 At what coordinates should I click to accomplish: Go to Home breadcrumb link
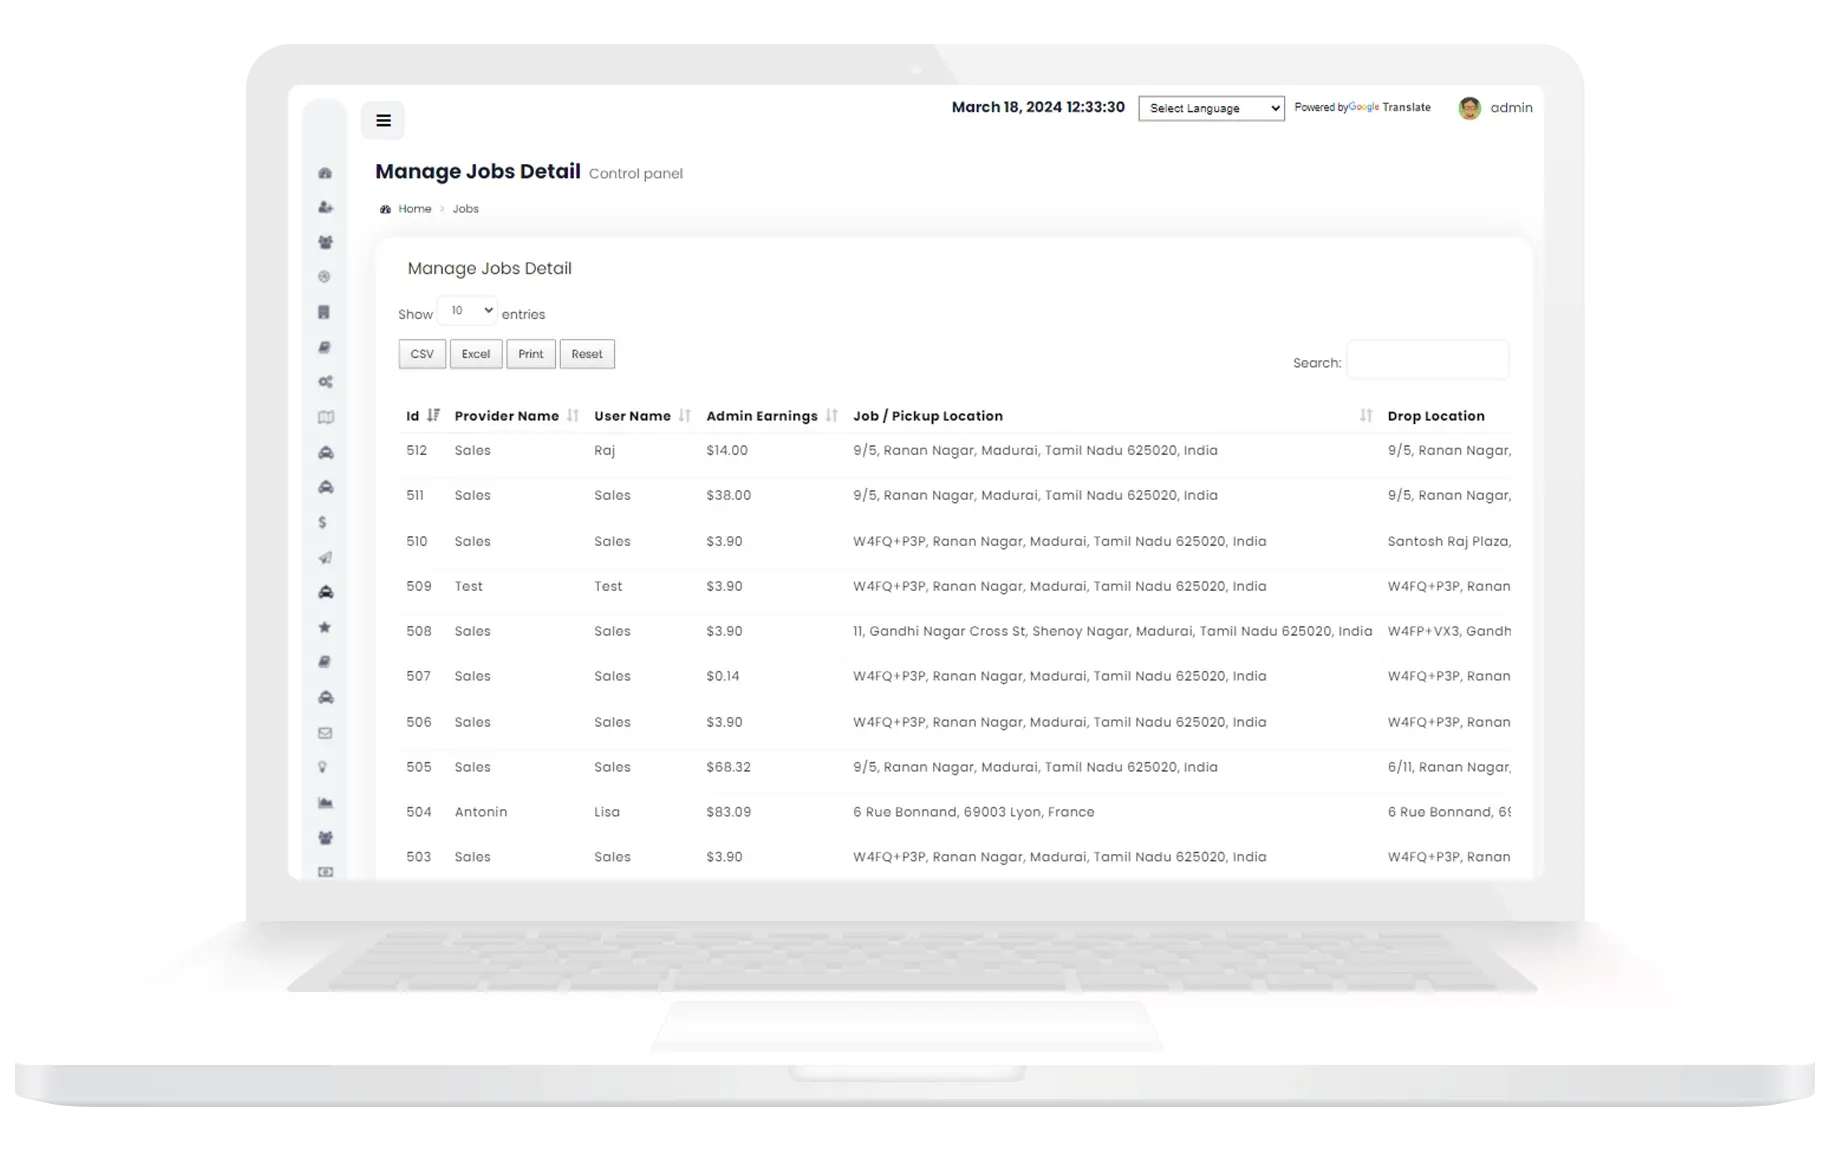[x=415, y=209]
